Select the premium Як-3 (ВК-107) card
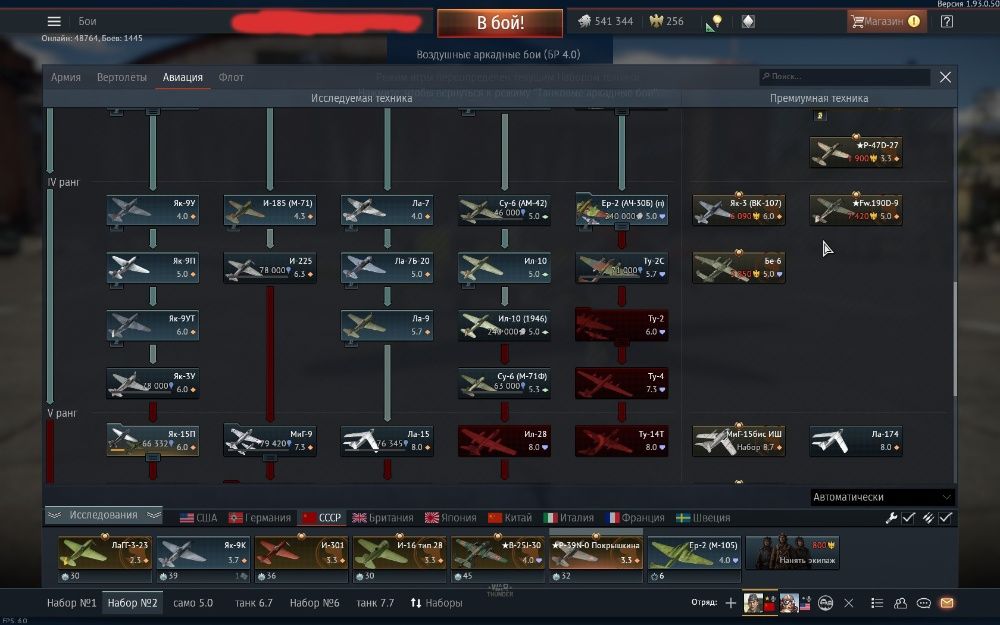Screen dimensions: 1000x625 click(x=739, y=210)
